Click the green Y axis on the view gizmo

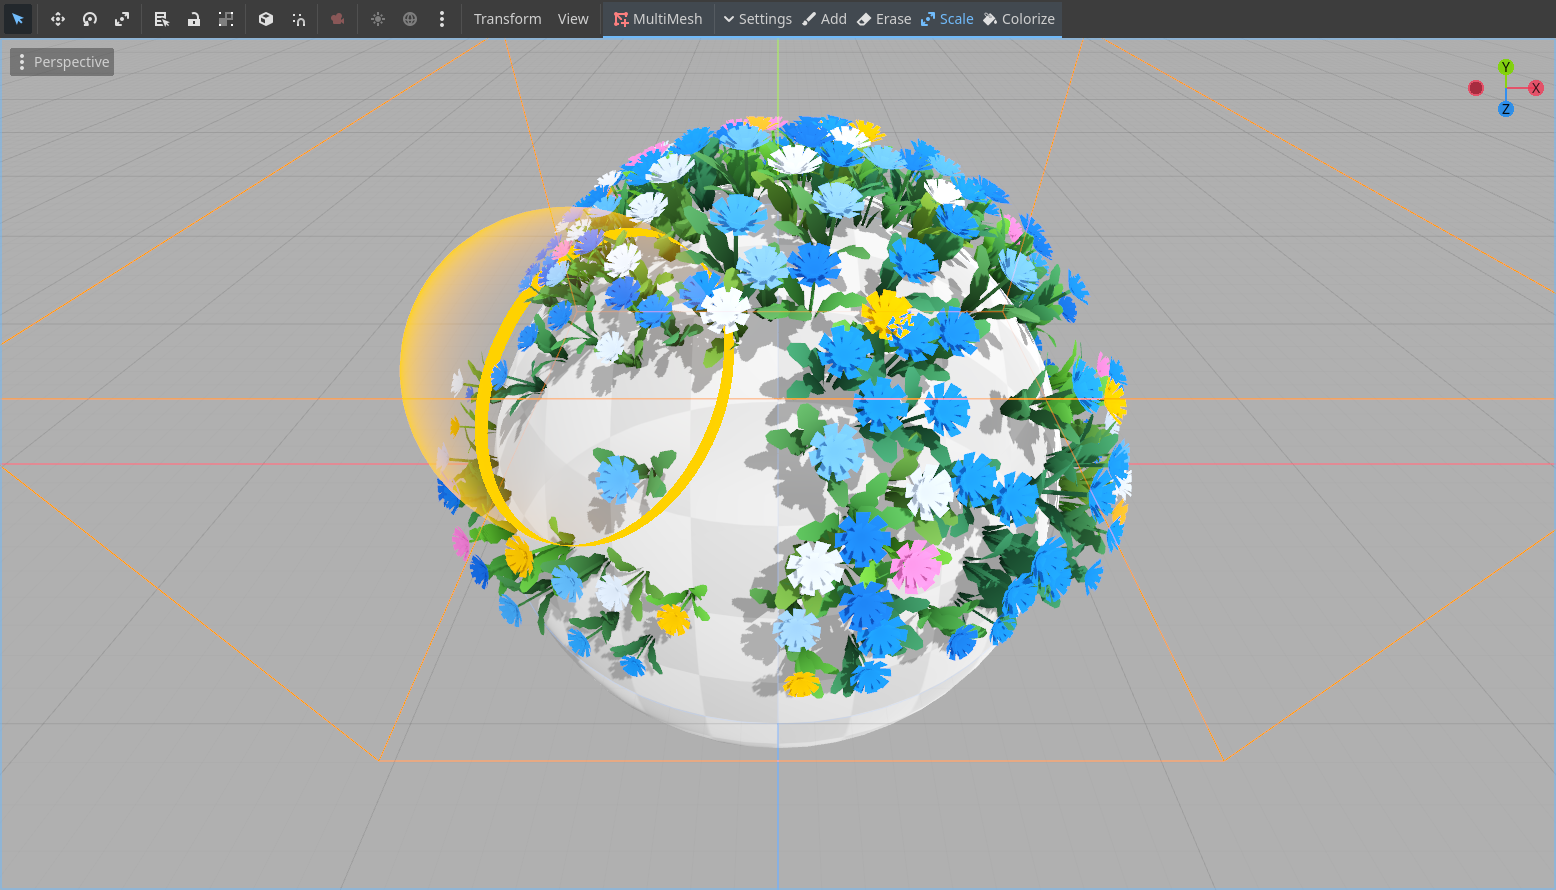click(x=1506, y=67)
